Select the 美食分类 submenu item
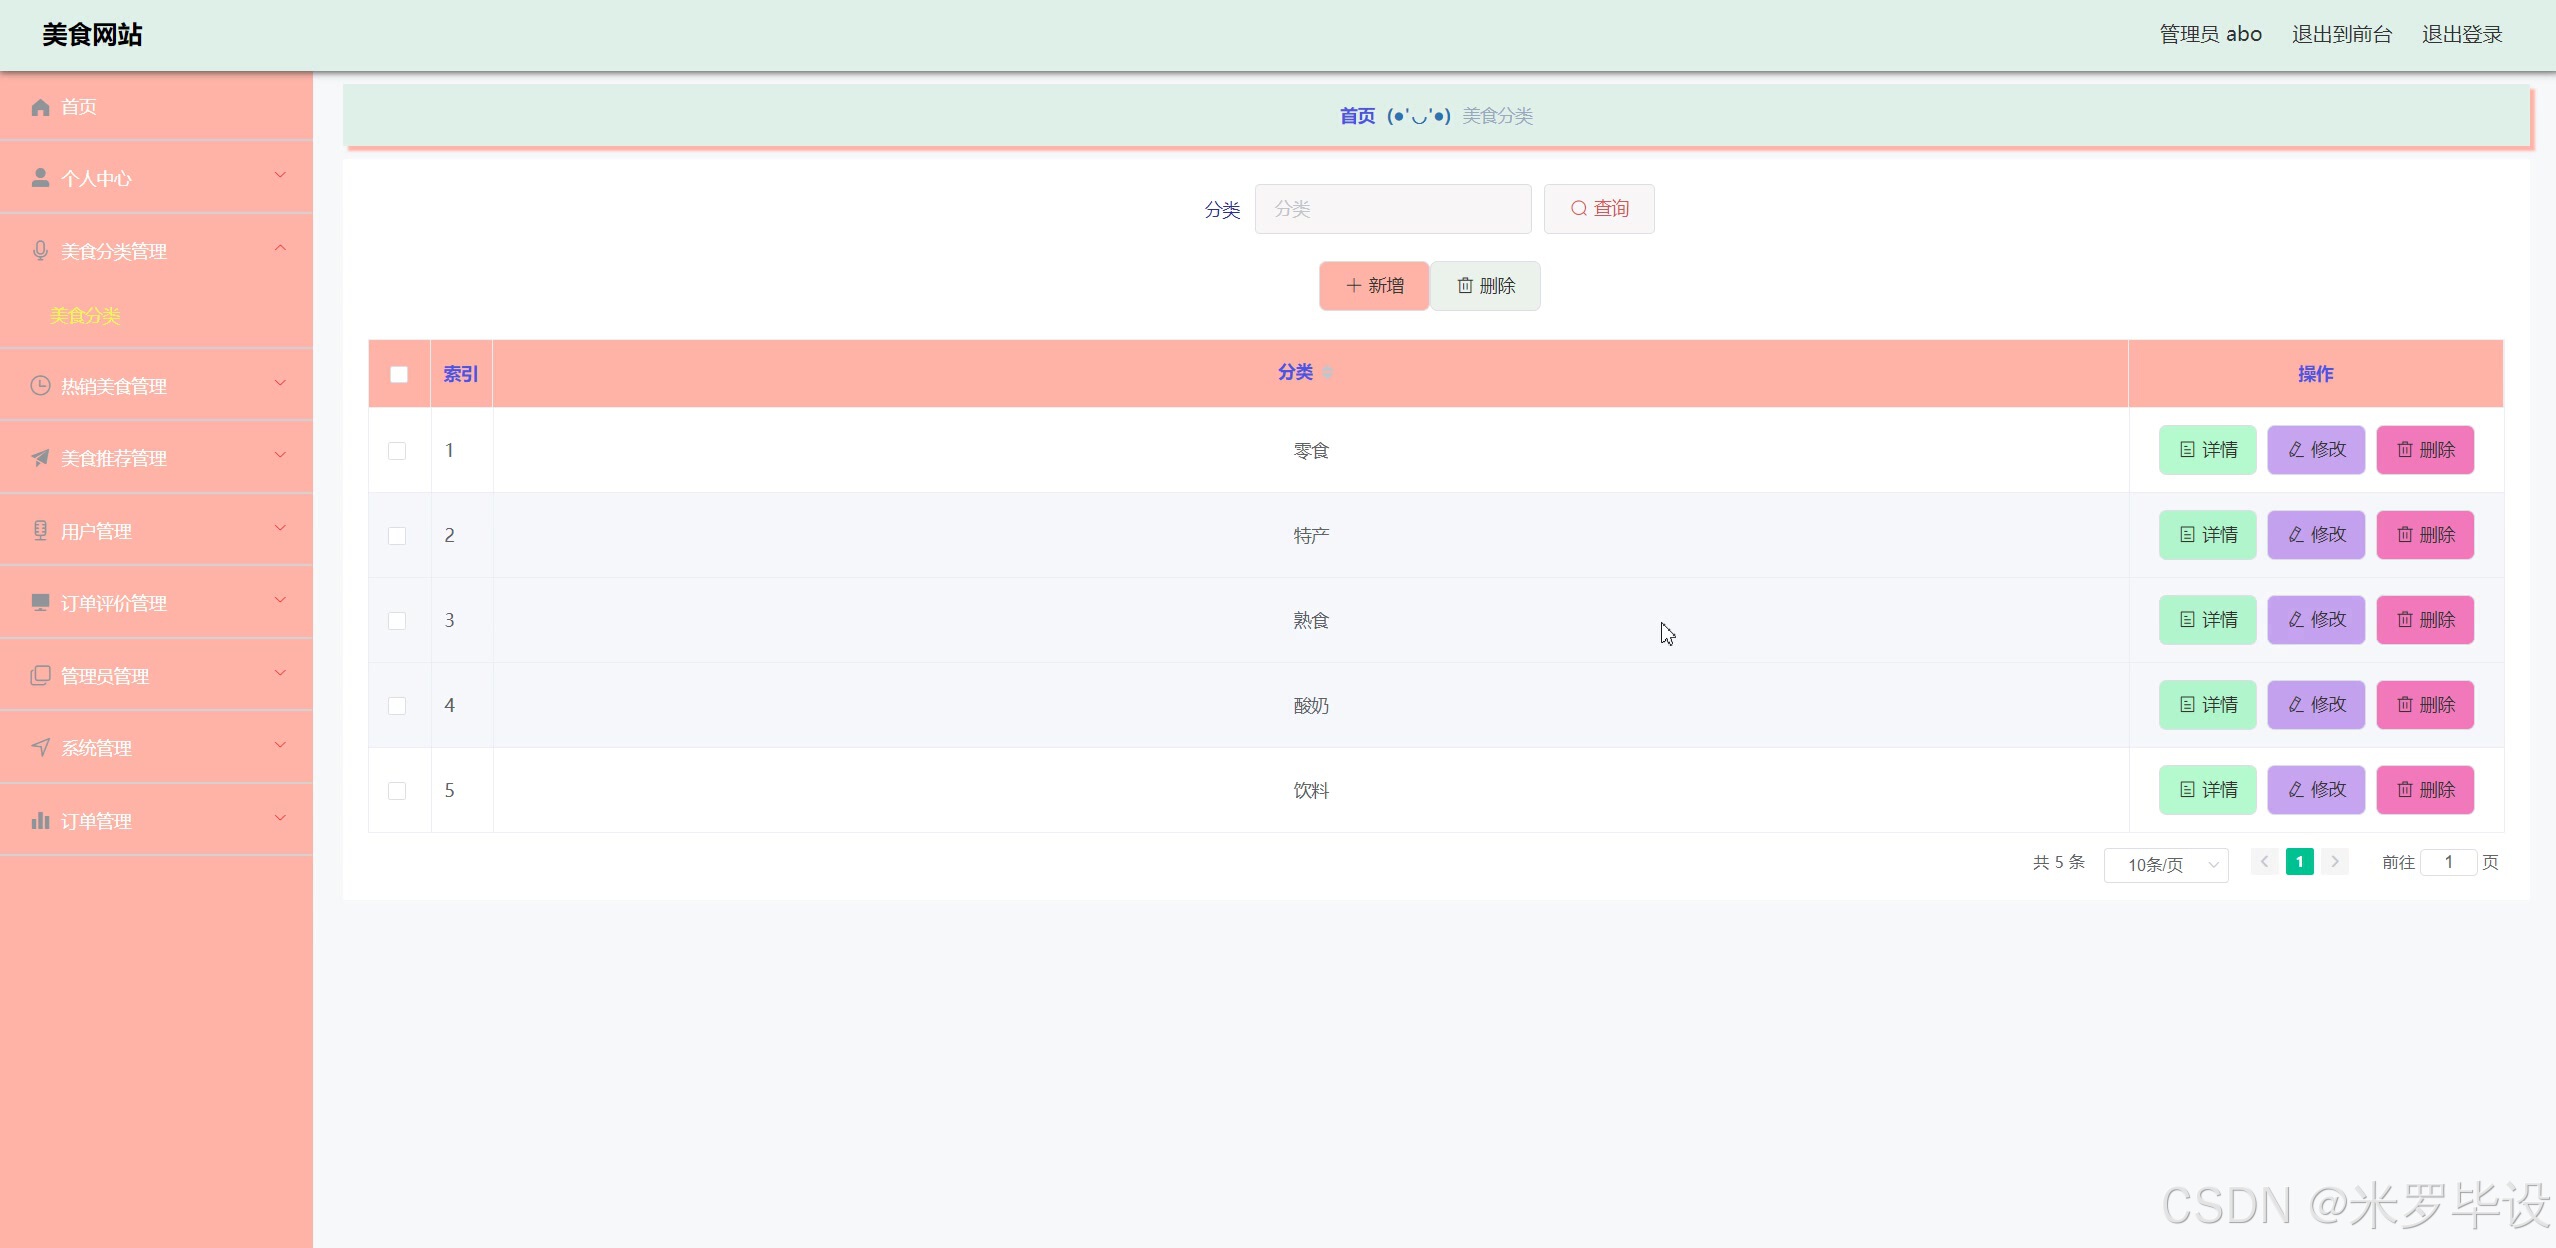Screen dimensions: 2556x1248 point(86,316)
